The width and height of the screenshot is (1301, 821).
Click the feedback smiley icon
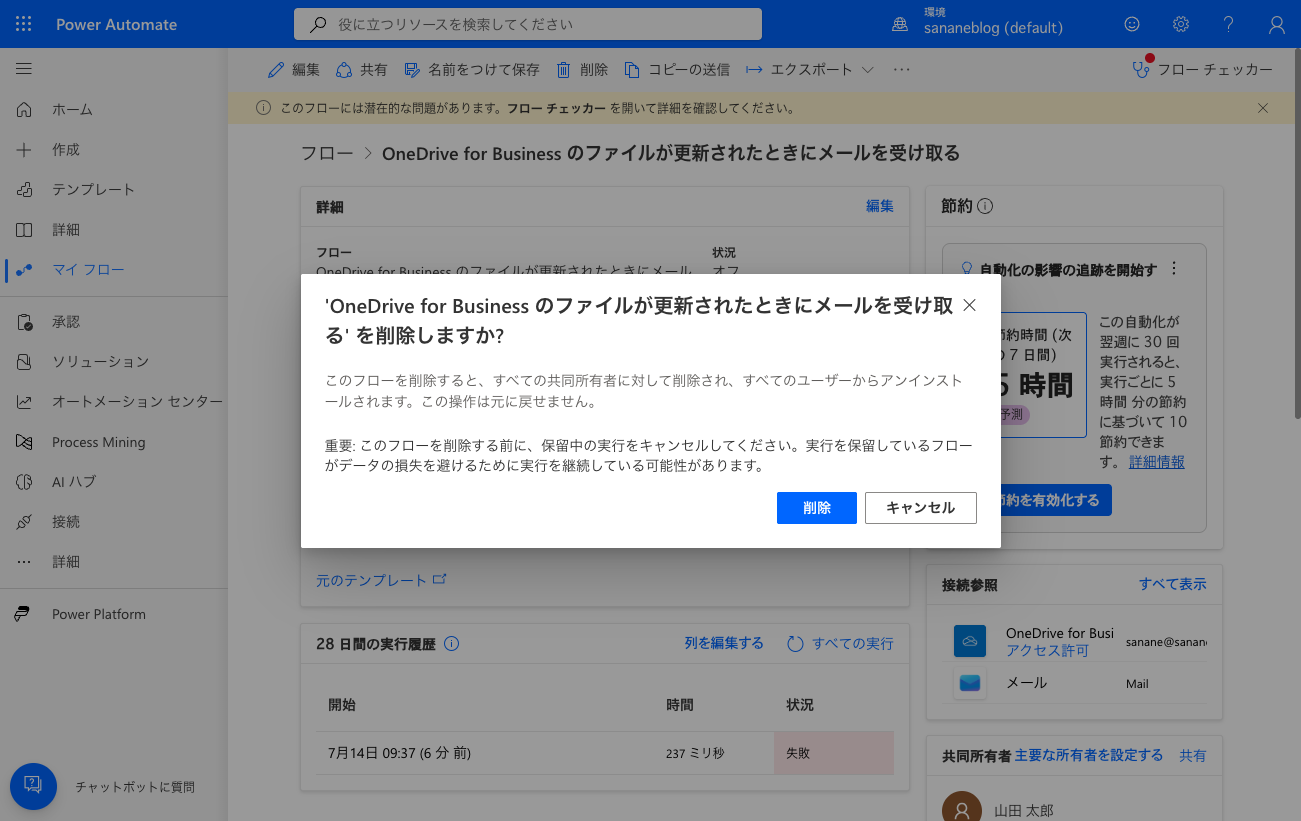point(1132,24)
